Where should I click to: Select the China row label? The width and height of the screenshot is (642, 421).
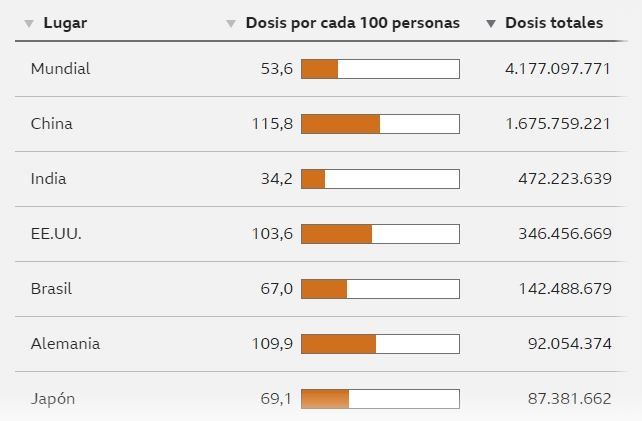(x=52, y=124)
